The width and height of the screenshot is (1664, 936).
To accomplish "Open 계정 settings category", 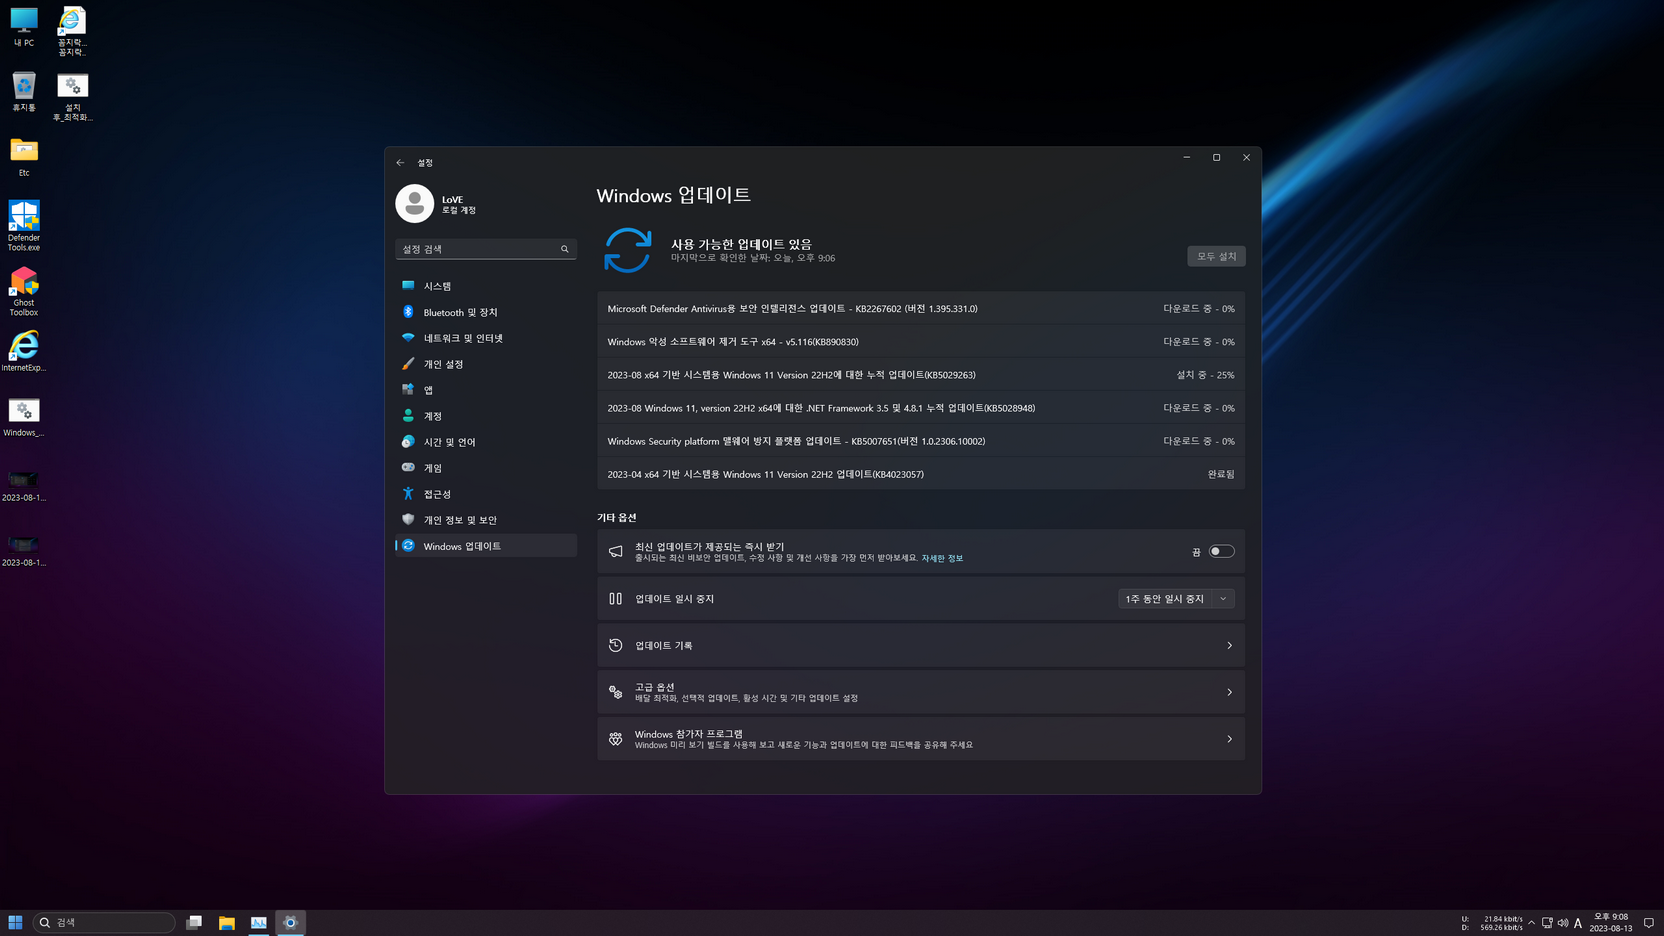I will tap(486, 416).
